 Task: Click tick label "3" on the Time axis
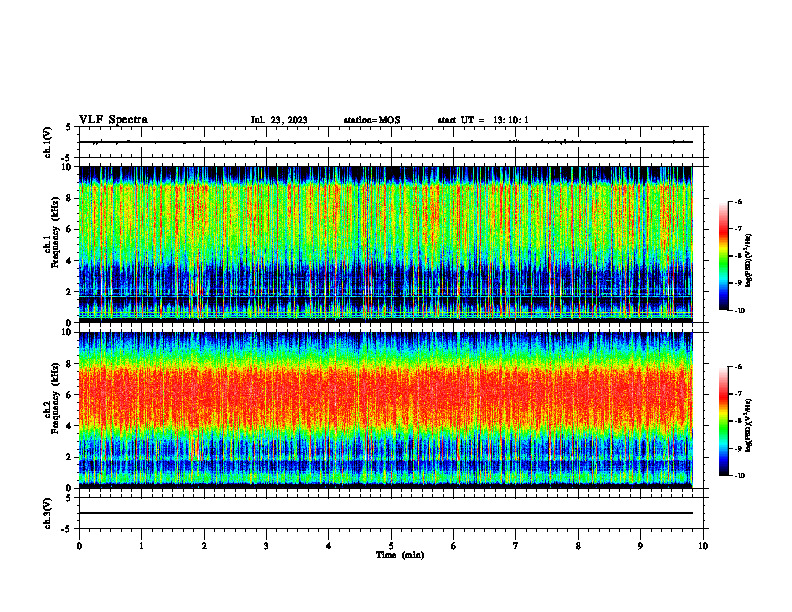pos(266,546)
